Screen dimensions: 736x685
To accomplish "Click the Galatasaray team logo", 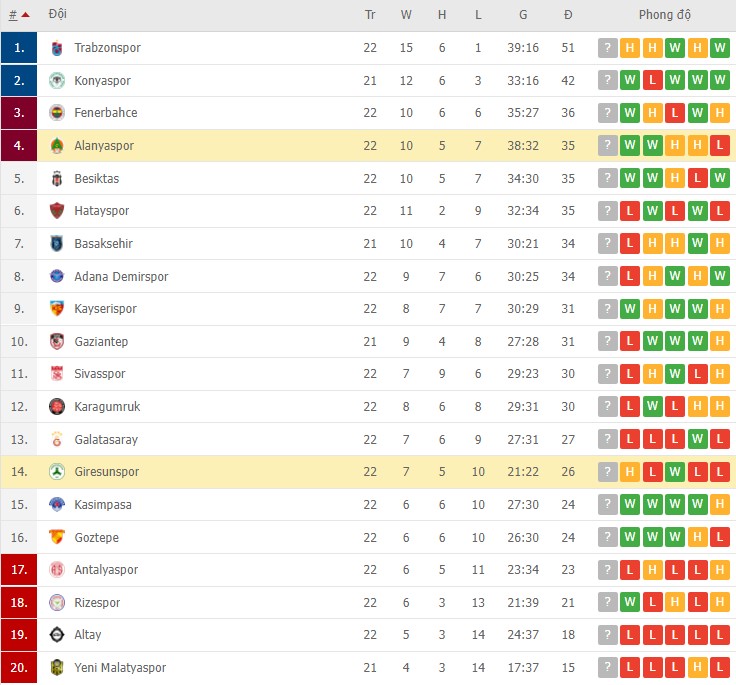I will pos(56,440).
